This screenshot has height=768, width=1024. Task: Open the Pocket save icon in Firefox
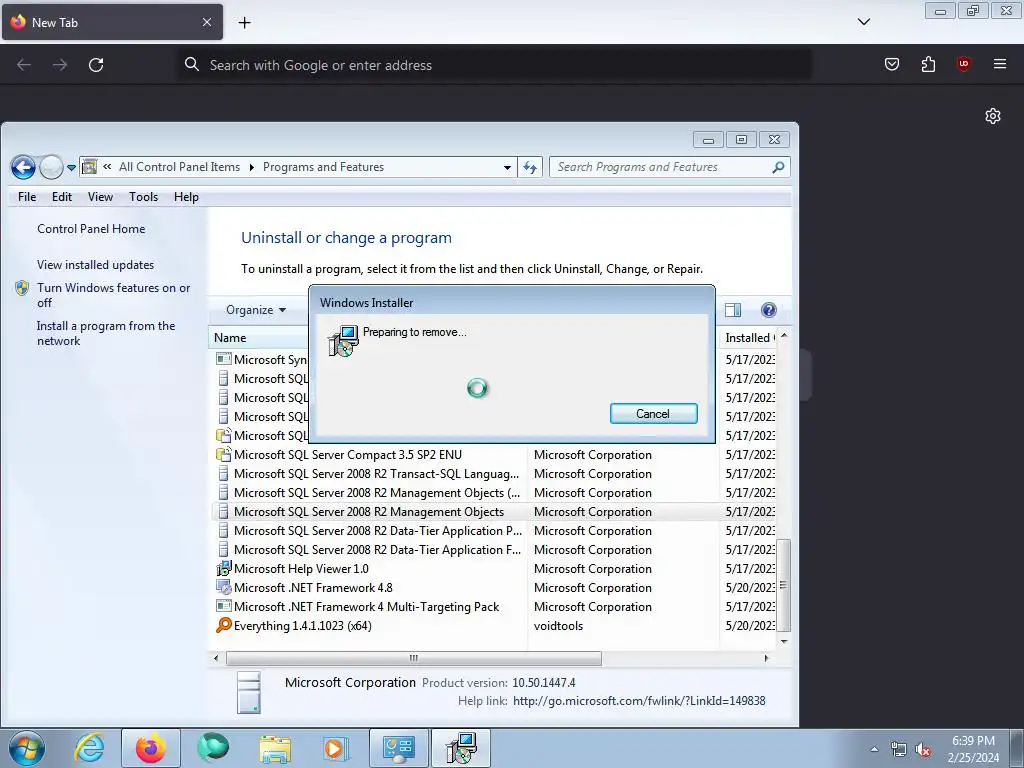tap(891, 64)
